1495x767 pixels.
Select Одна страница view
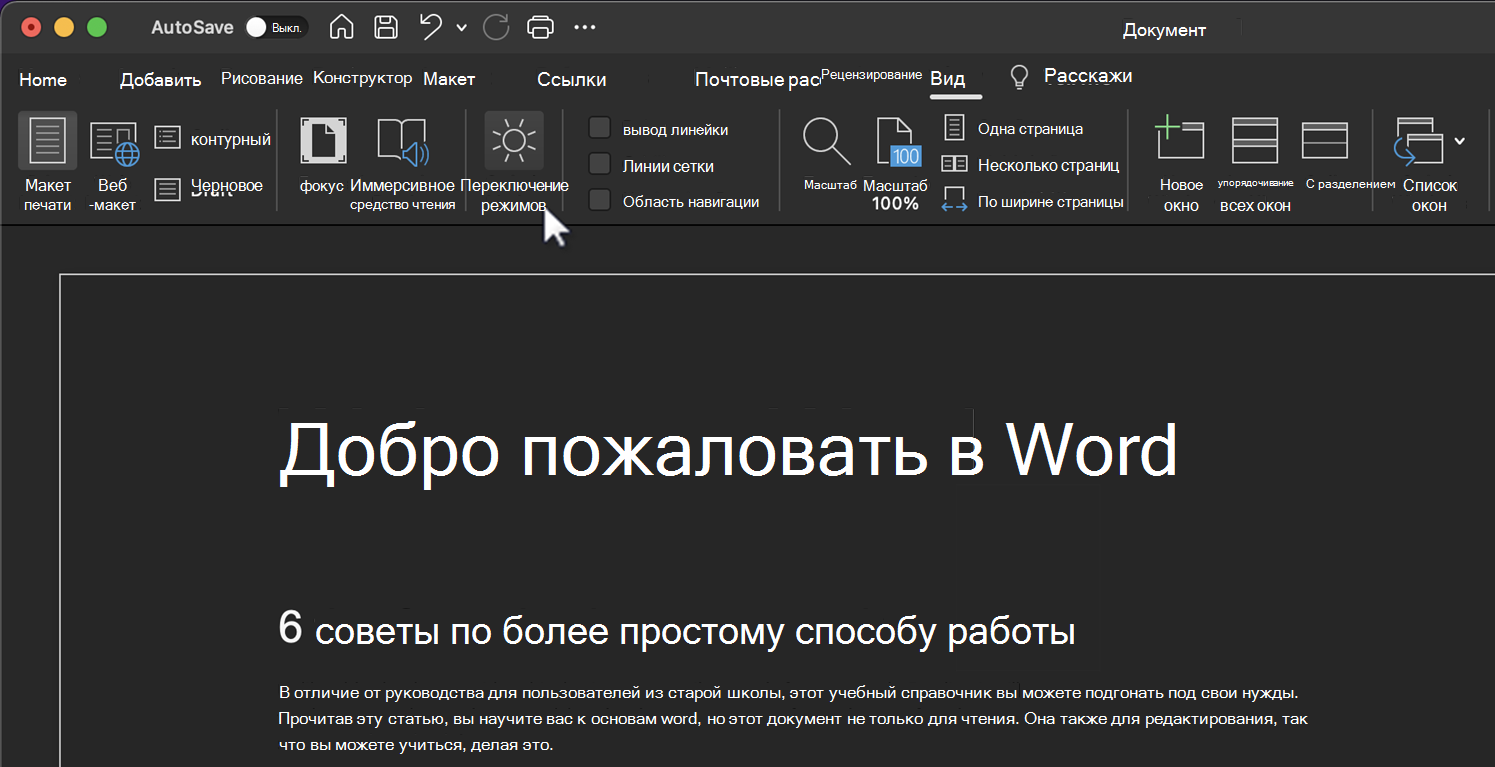point(1014,129)
